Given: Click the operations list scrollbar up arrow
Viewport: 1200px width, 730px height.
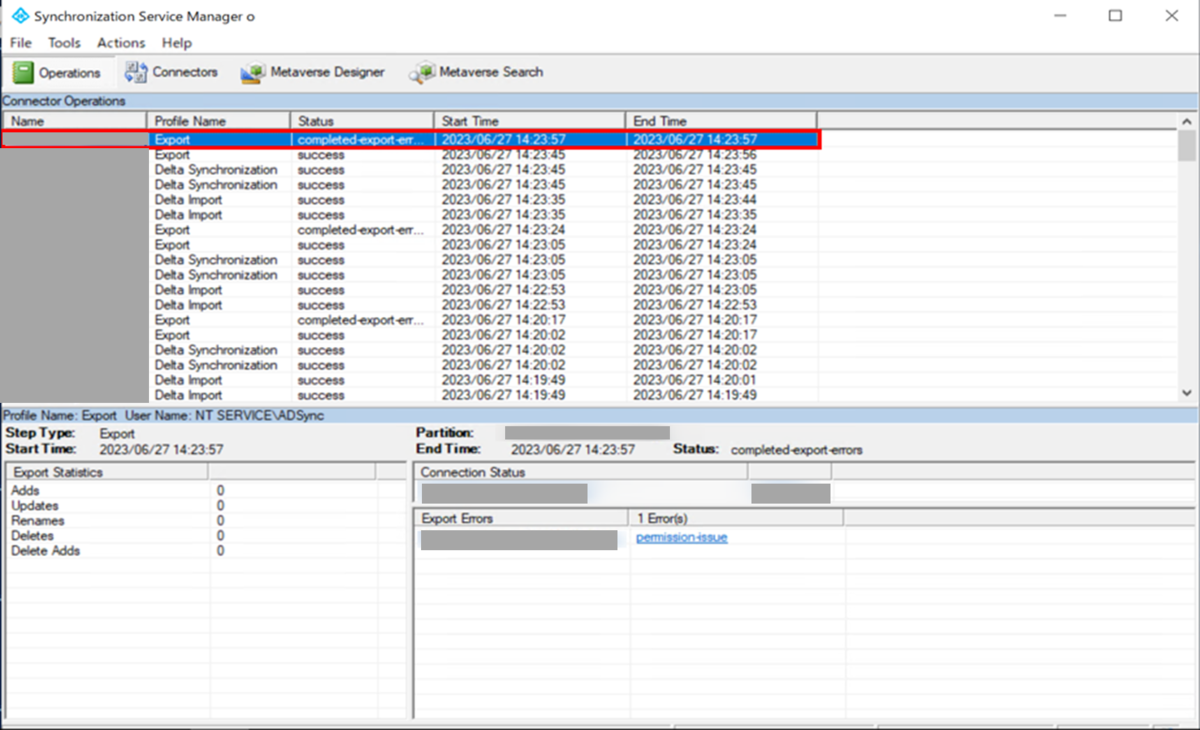Looking at the screenshot, I should point(1187,121).
